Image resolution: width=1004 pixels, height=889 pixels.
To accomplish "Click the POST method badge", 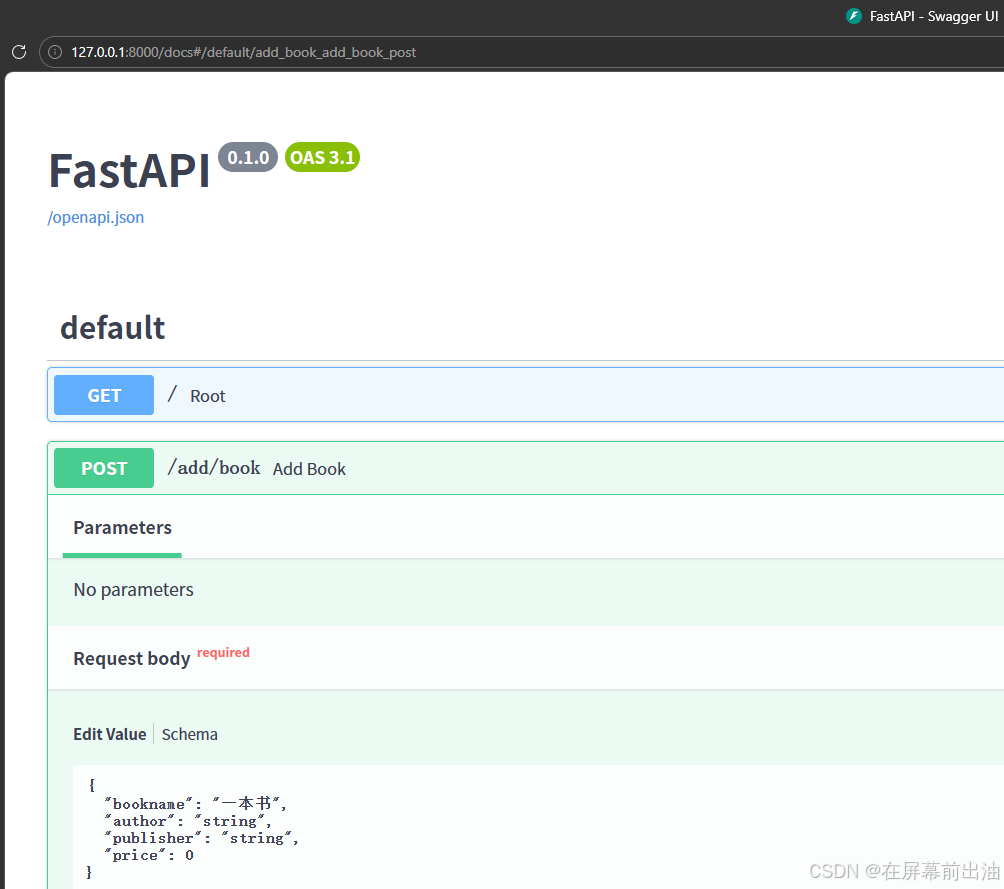I will [x=104, y=468].
